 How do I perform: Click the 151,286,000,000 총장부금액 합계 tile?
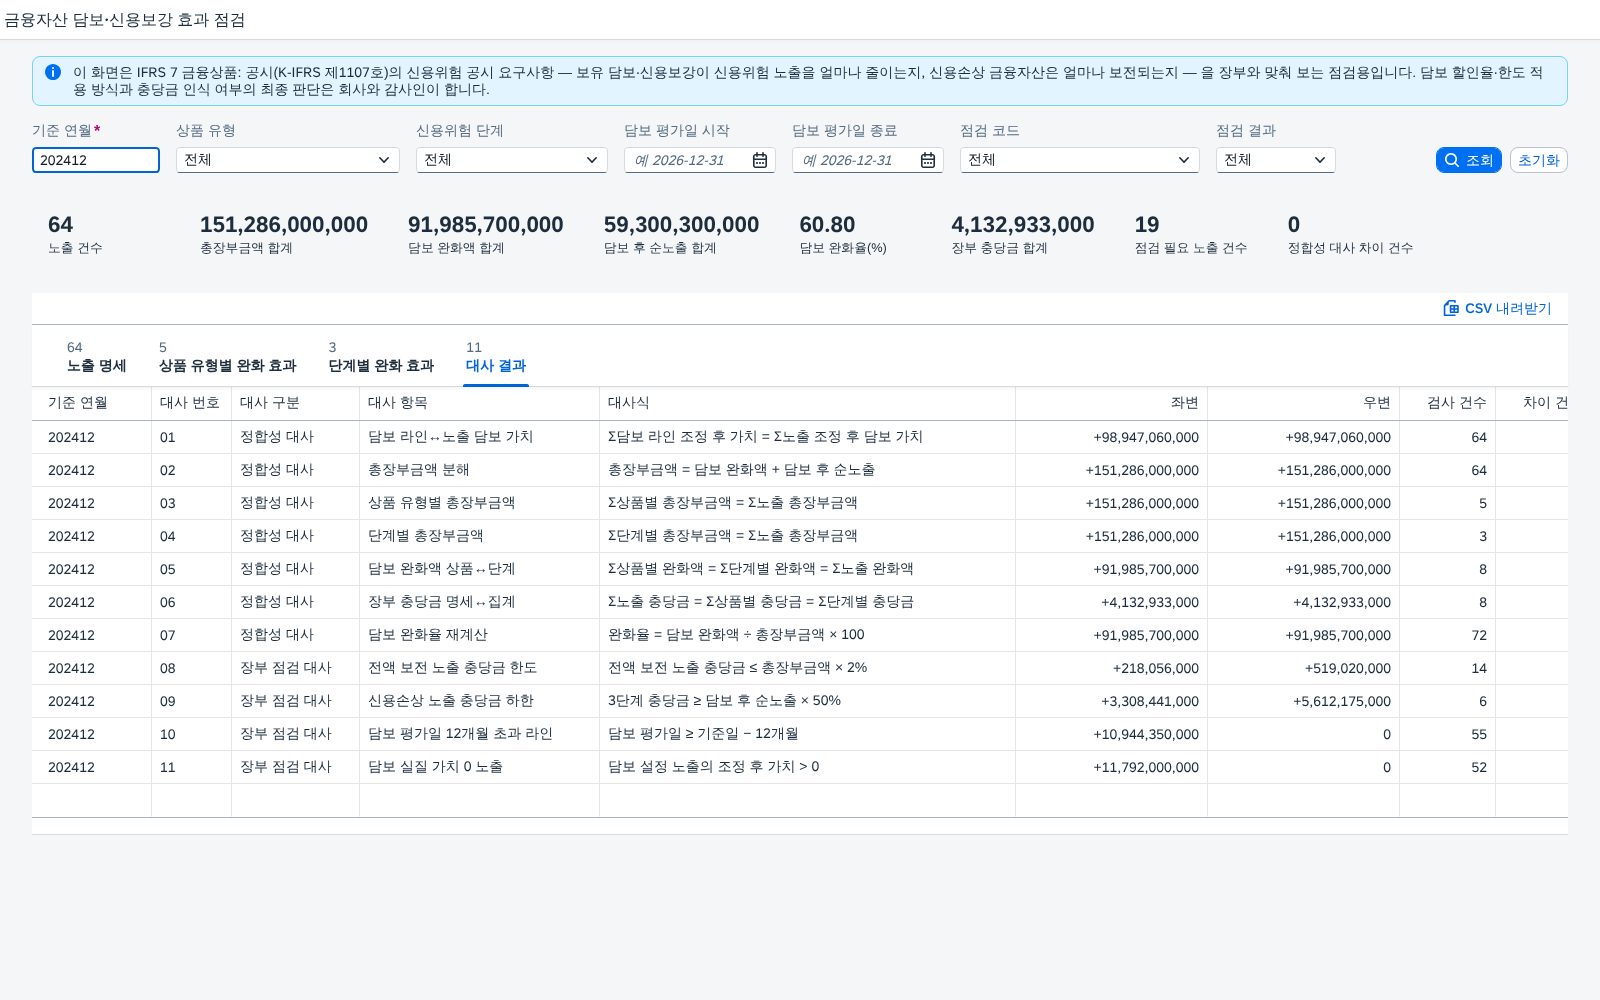click(284, 235)
